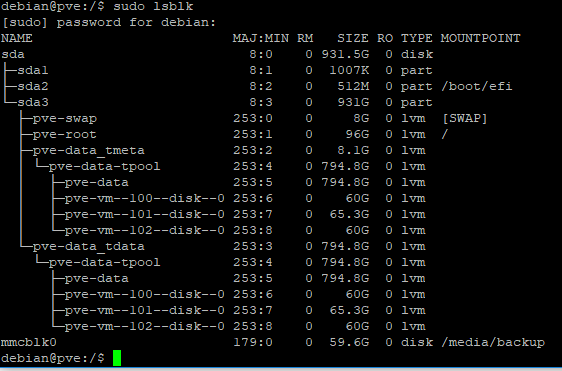Click 'pve-data-tpool' under pve-data_tmeta

(105, 167)
